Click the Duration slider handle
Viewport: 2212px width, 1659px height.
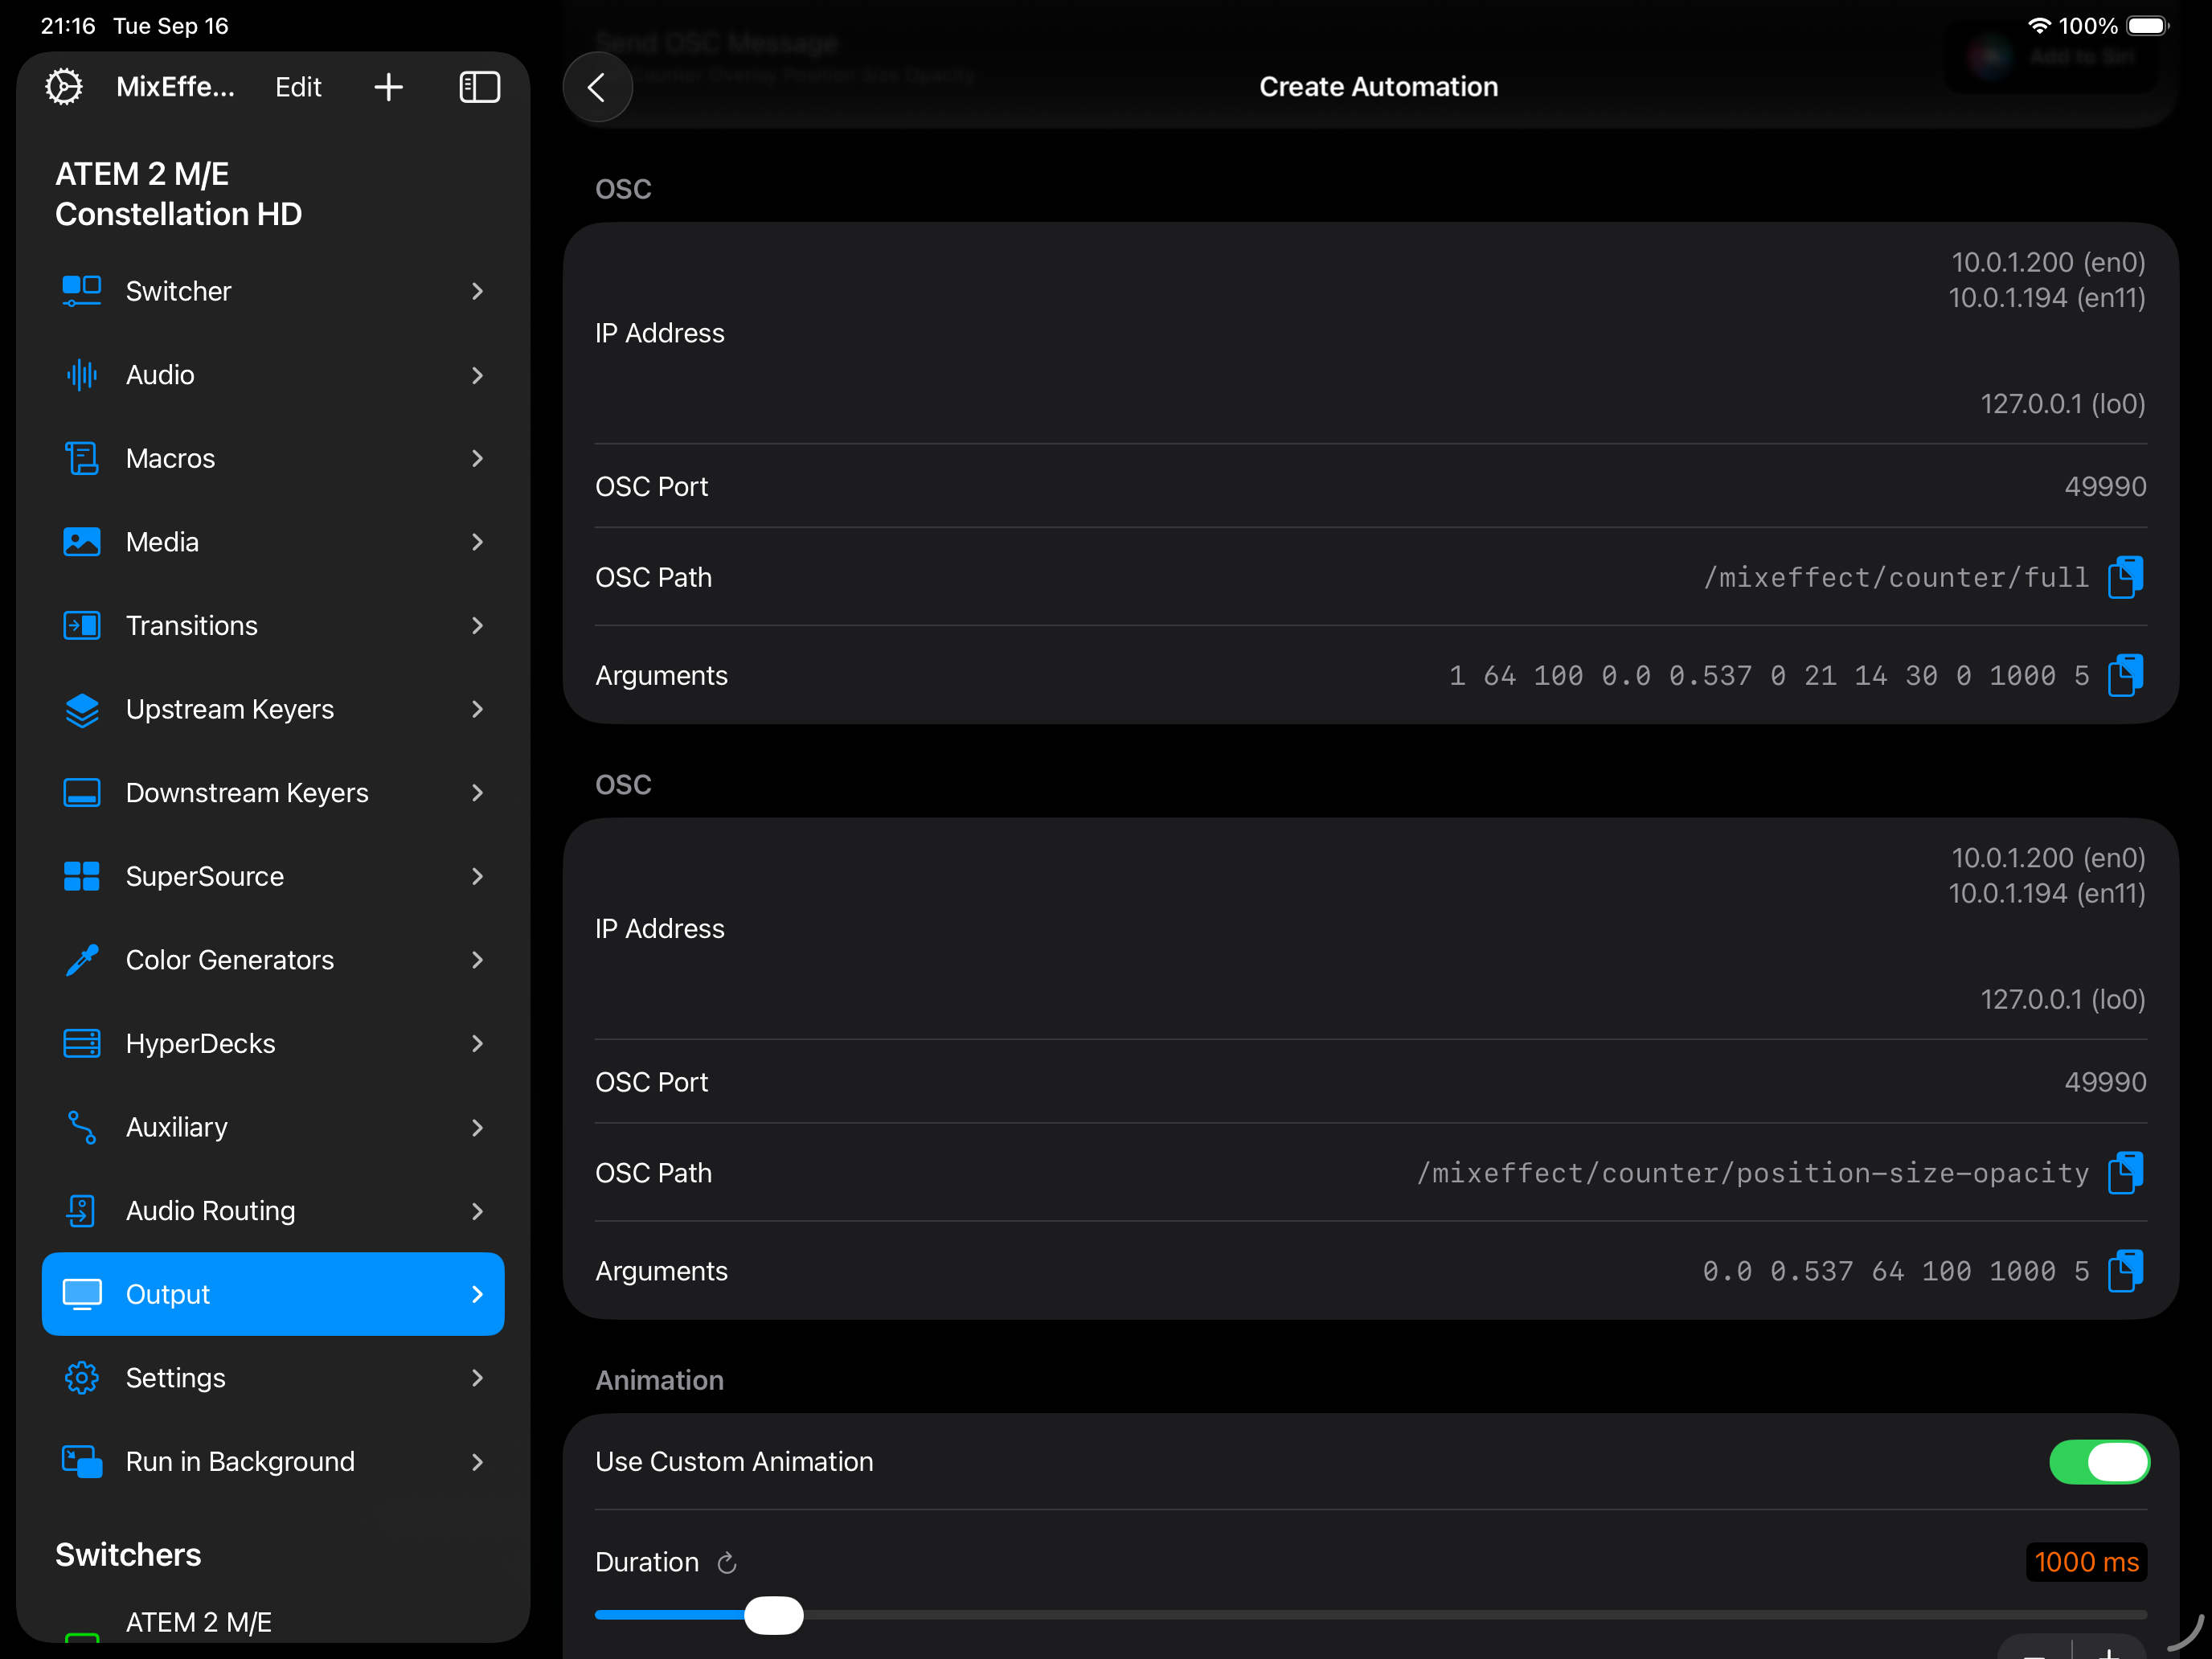tap(773, 1615)
